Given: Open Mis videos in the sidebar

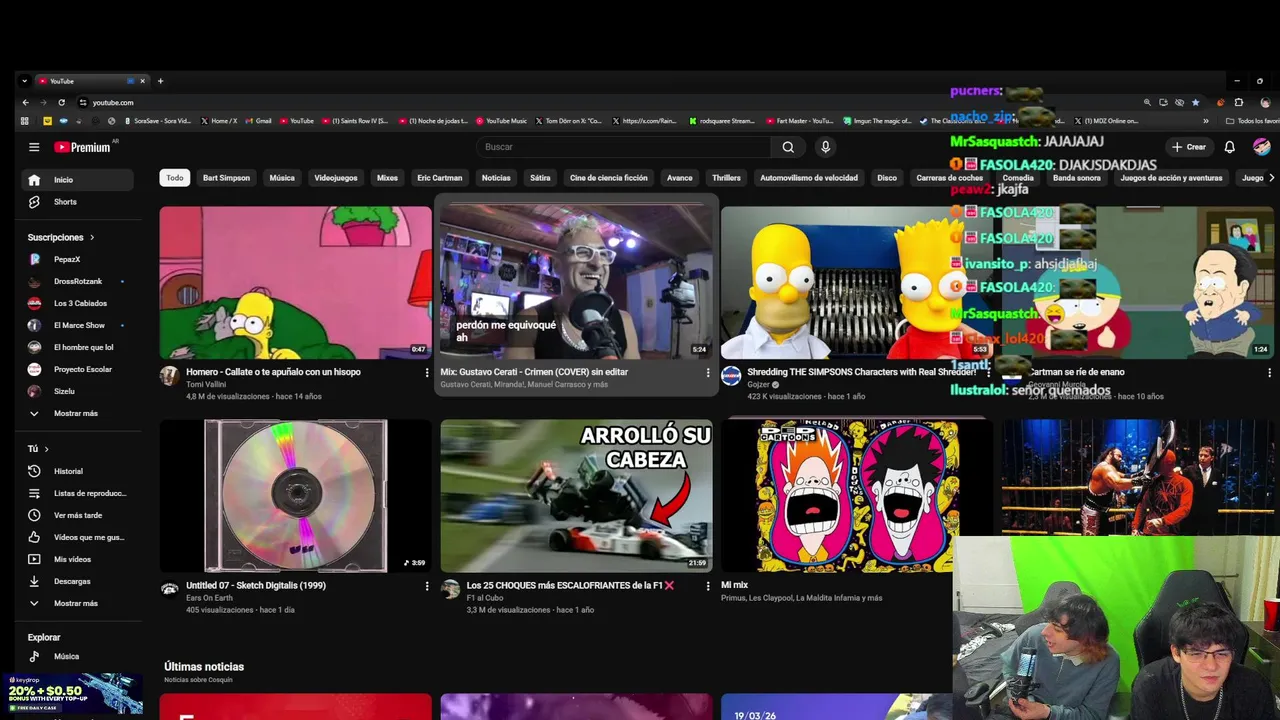Looking at the screenshot, I should click(79, 559).
